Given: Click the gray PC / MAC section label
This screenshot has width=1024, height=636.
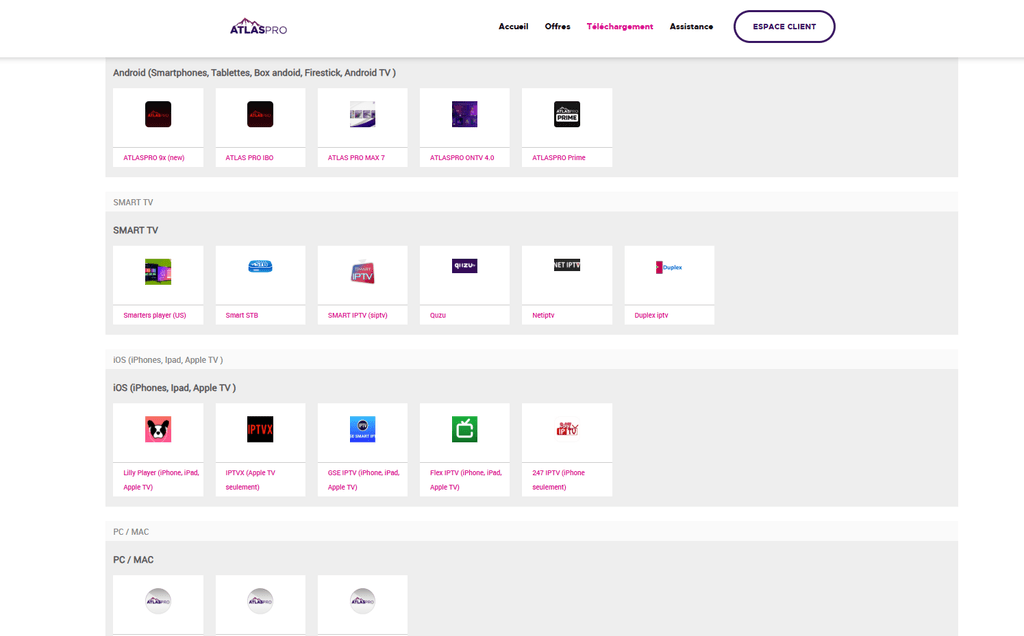Looking at the screenshot, I should click(x=131, y=532).
